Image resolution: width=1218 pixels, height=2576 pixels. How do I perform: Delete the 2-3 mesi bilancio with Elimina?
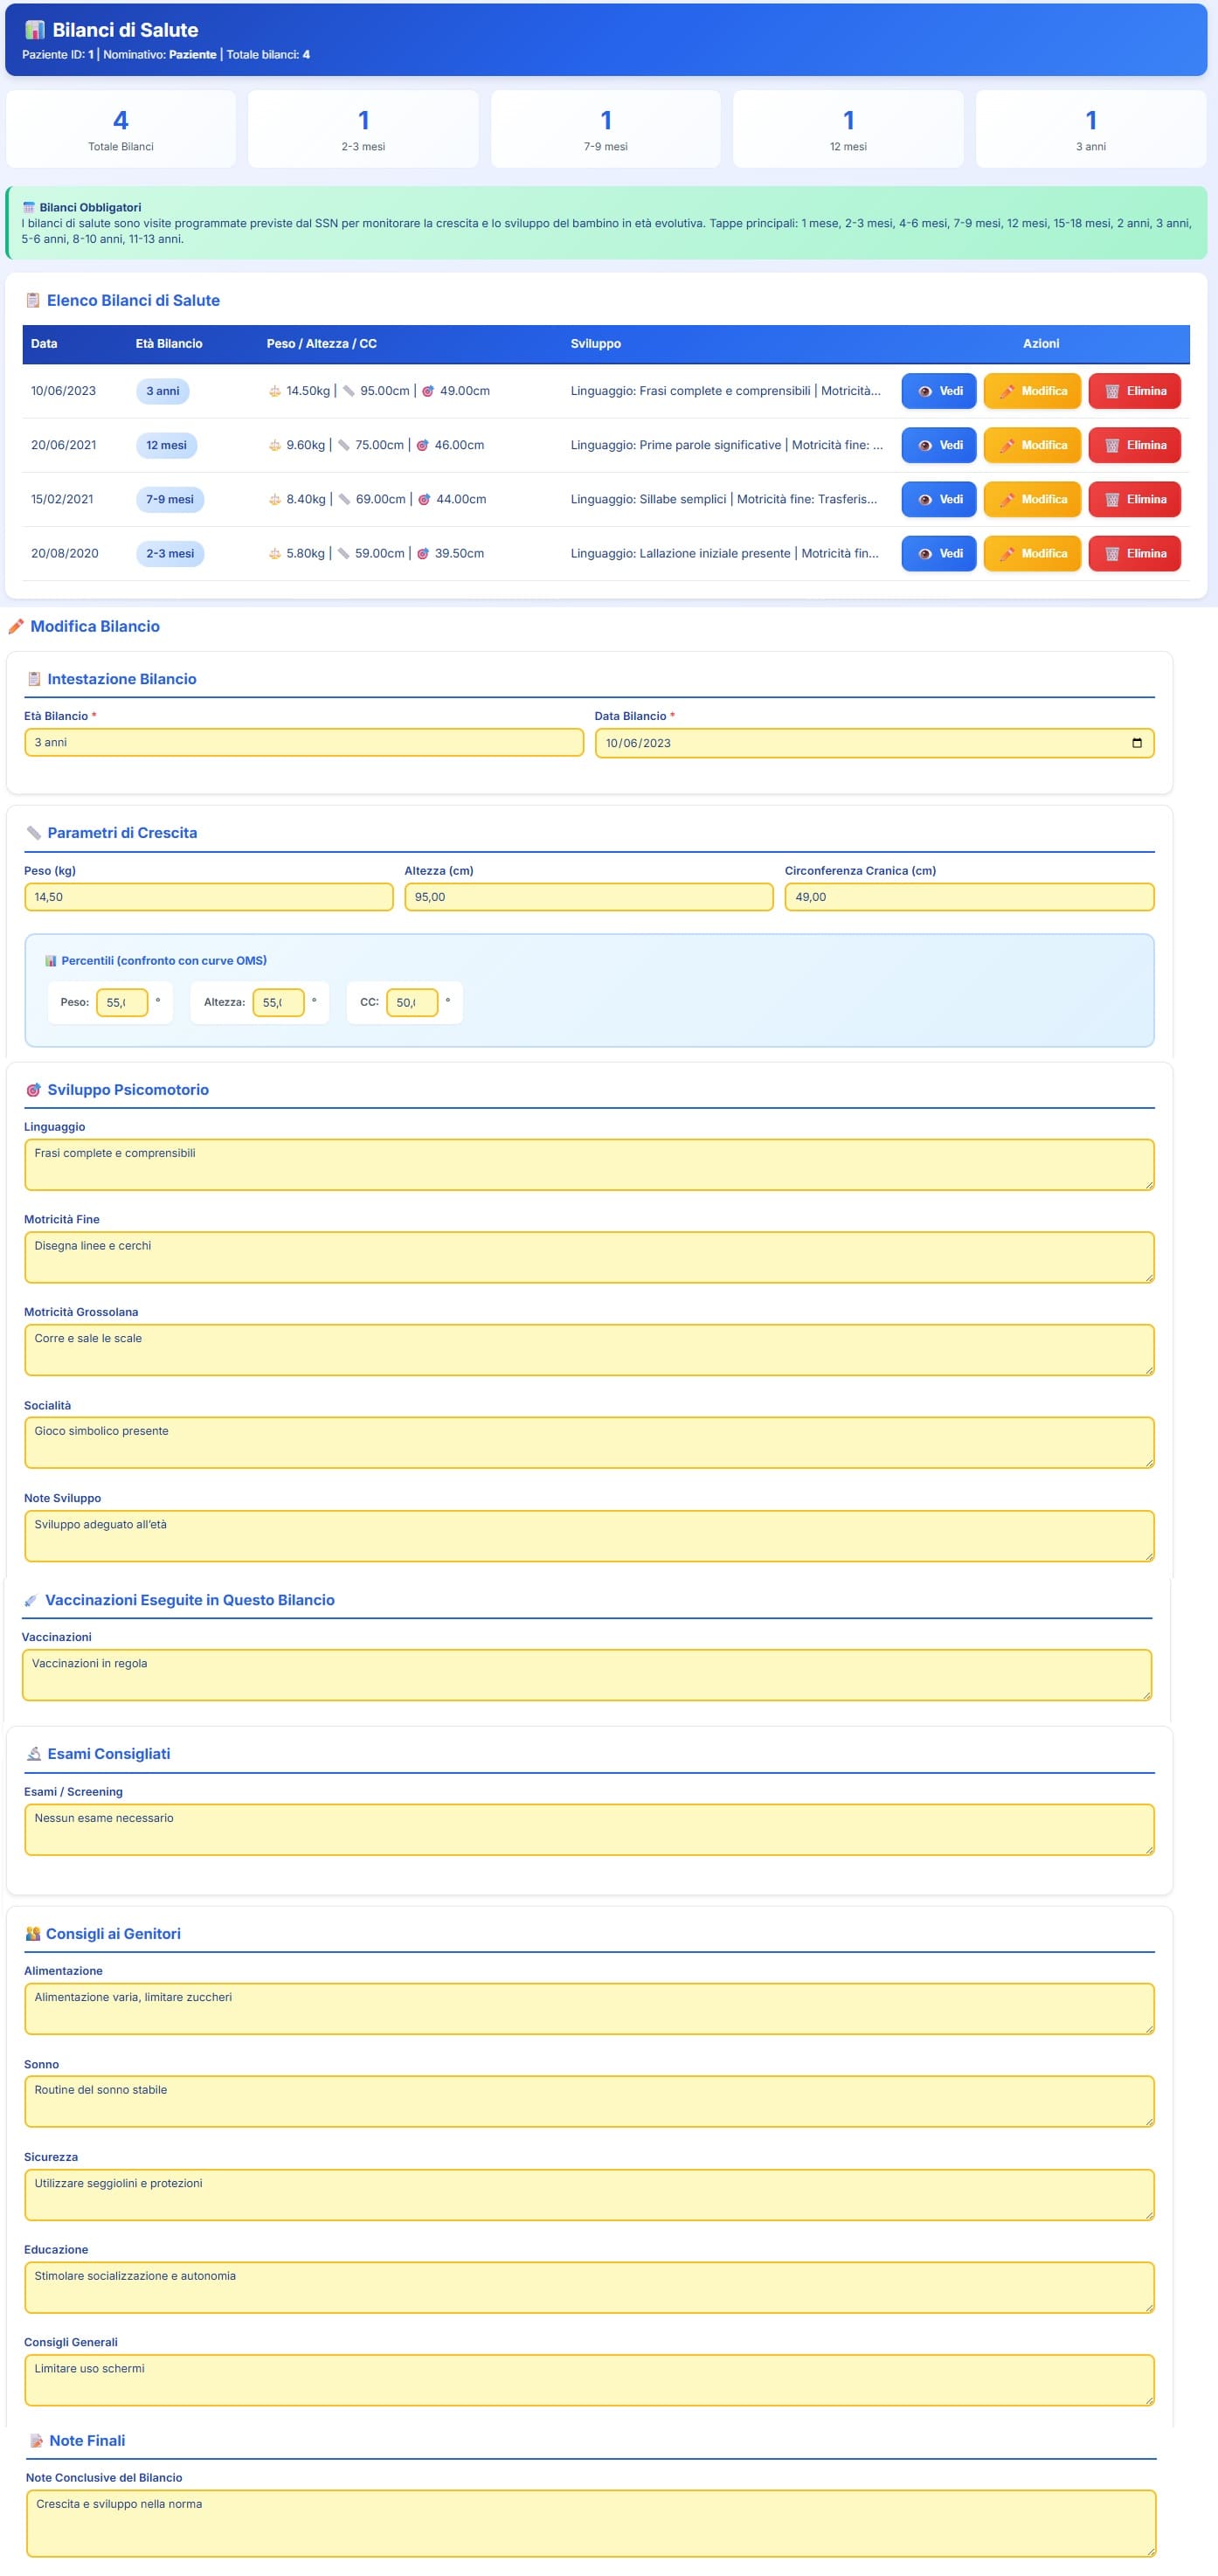[1134, 553]
